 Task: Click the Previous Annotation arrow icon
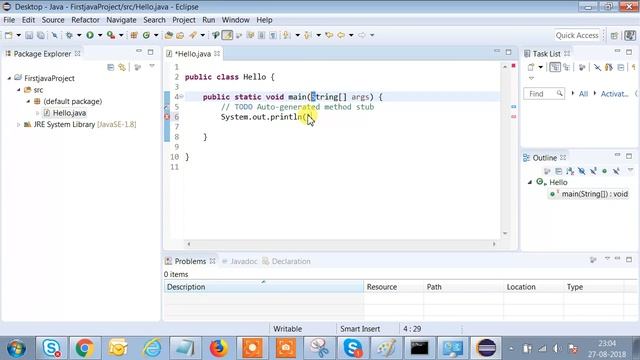pos(308,36)
